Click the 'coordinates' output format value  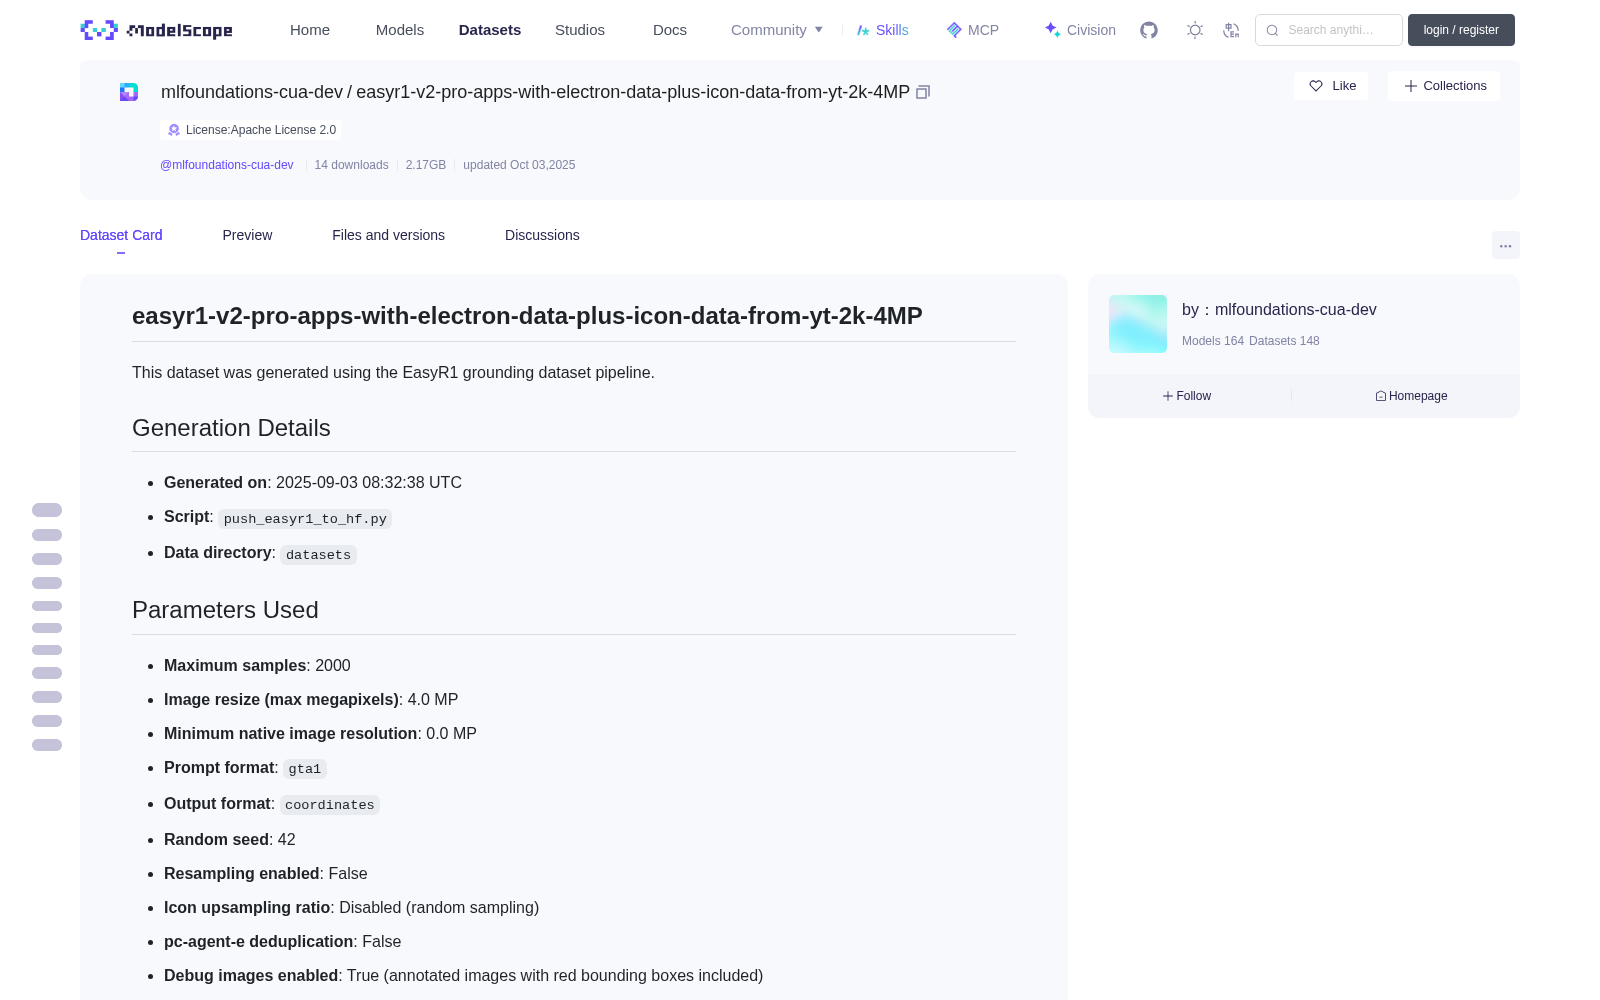pos(330,805)
